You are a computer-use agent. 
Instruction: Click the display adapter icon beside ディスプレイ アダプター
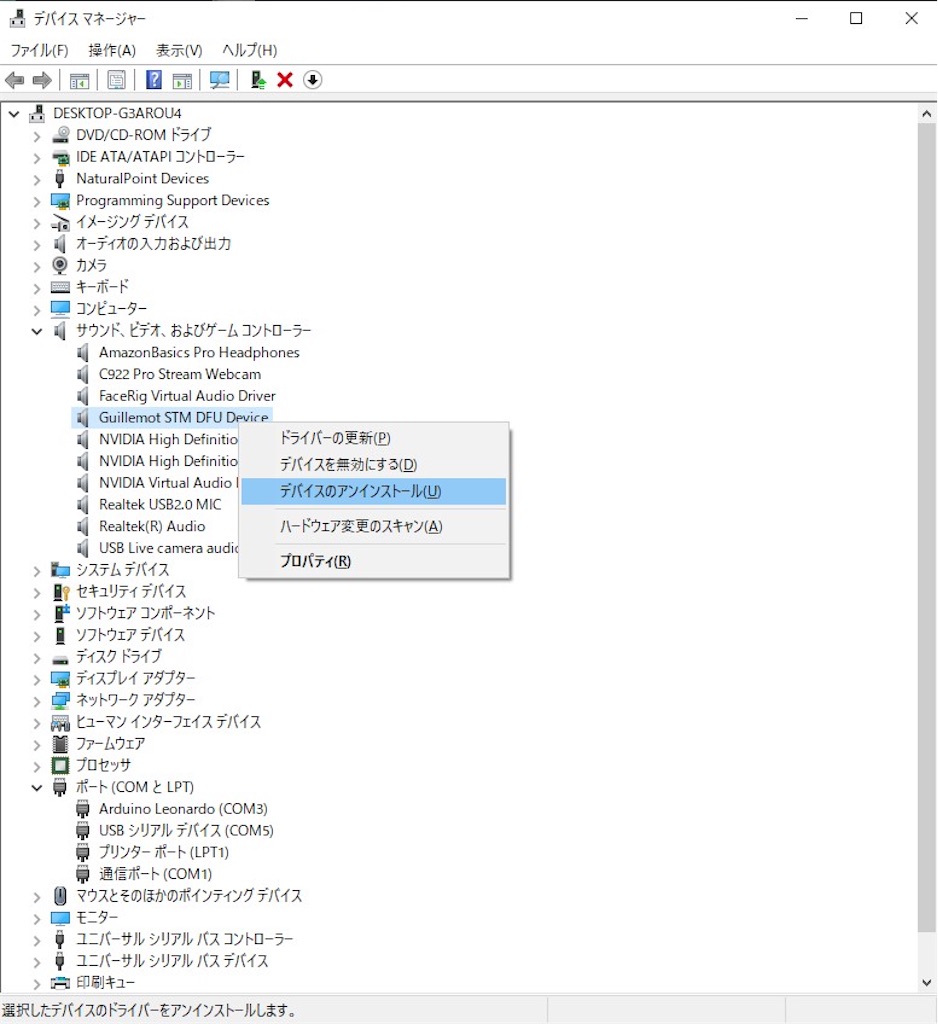tap(60, 679)
